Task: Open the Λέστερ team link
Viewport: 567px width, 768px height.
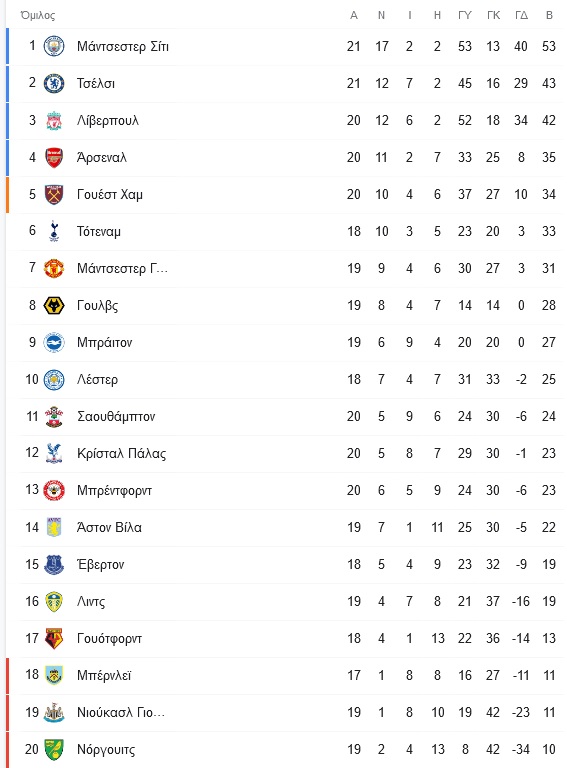Action: click(97, 380)
